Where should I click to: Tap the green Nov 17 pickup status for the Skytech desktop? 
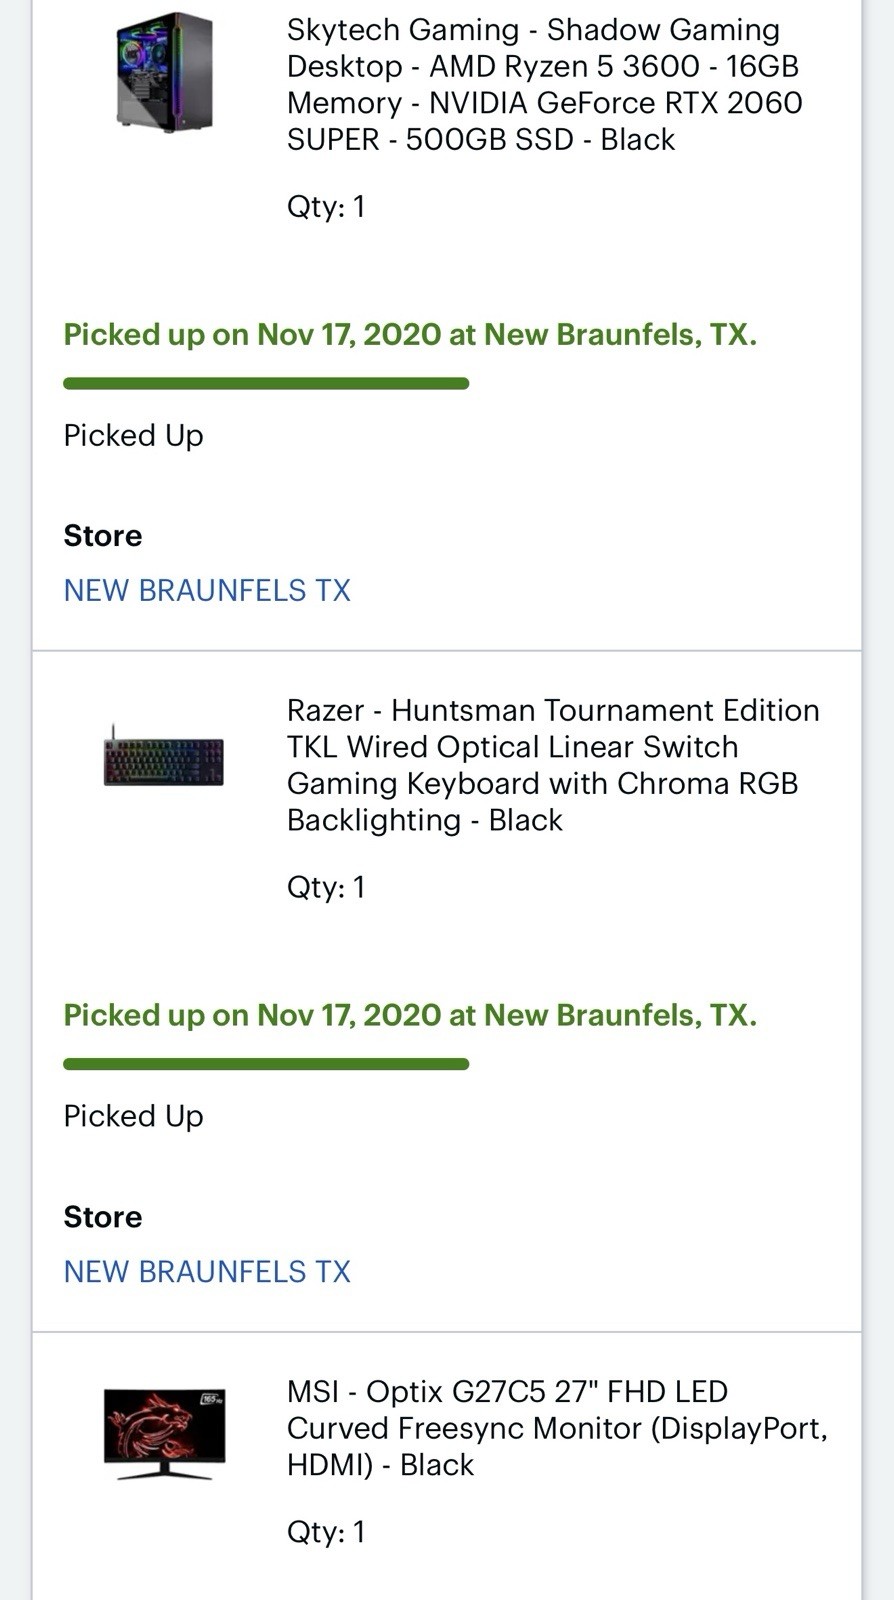[x=410, y=334]
